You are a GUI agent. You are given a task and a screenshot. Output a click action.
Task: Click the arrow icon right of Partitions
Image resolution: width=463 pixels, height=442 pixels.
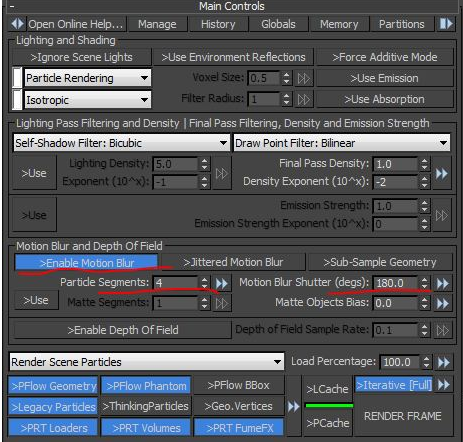pos(446,24)
